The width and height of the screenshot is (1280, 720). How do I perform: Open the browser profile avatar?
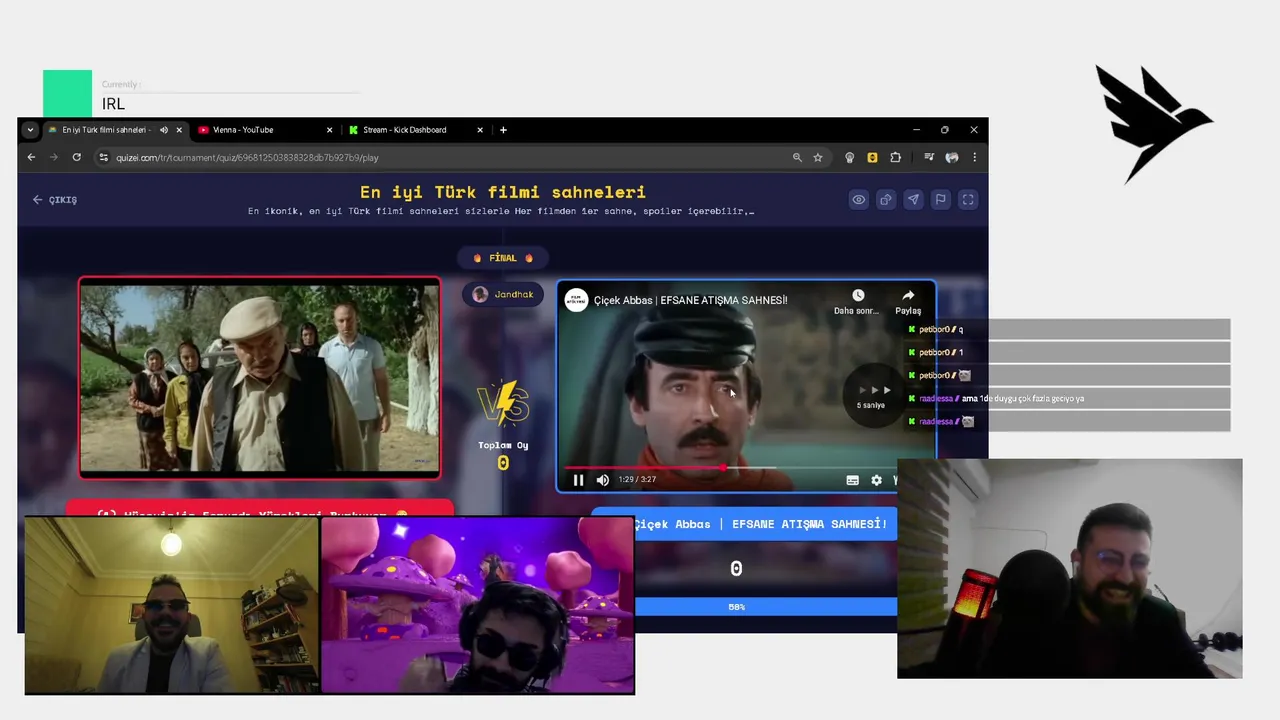(x=952, y=157)
